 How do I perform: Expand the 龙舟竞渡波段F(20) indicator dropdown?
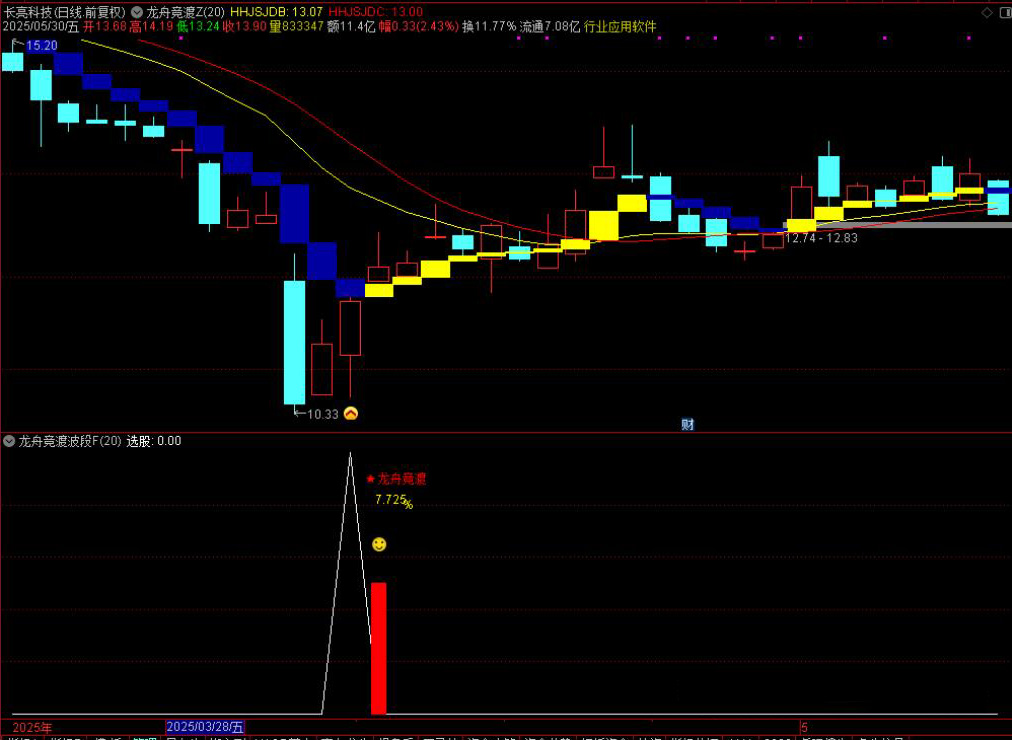[x=10, y=440]
